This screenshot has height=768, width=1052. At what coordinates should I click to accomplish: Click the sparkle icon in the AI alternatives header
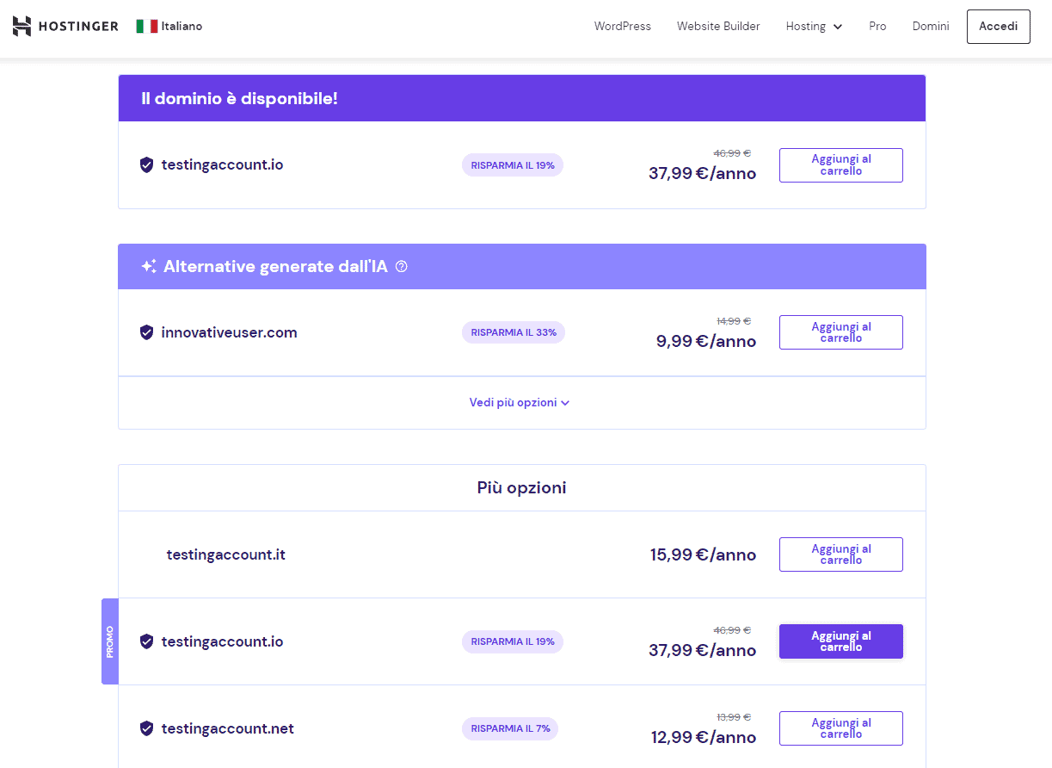(148, 266)
